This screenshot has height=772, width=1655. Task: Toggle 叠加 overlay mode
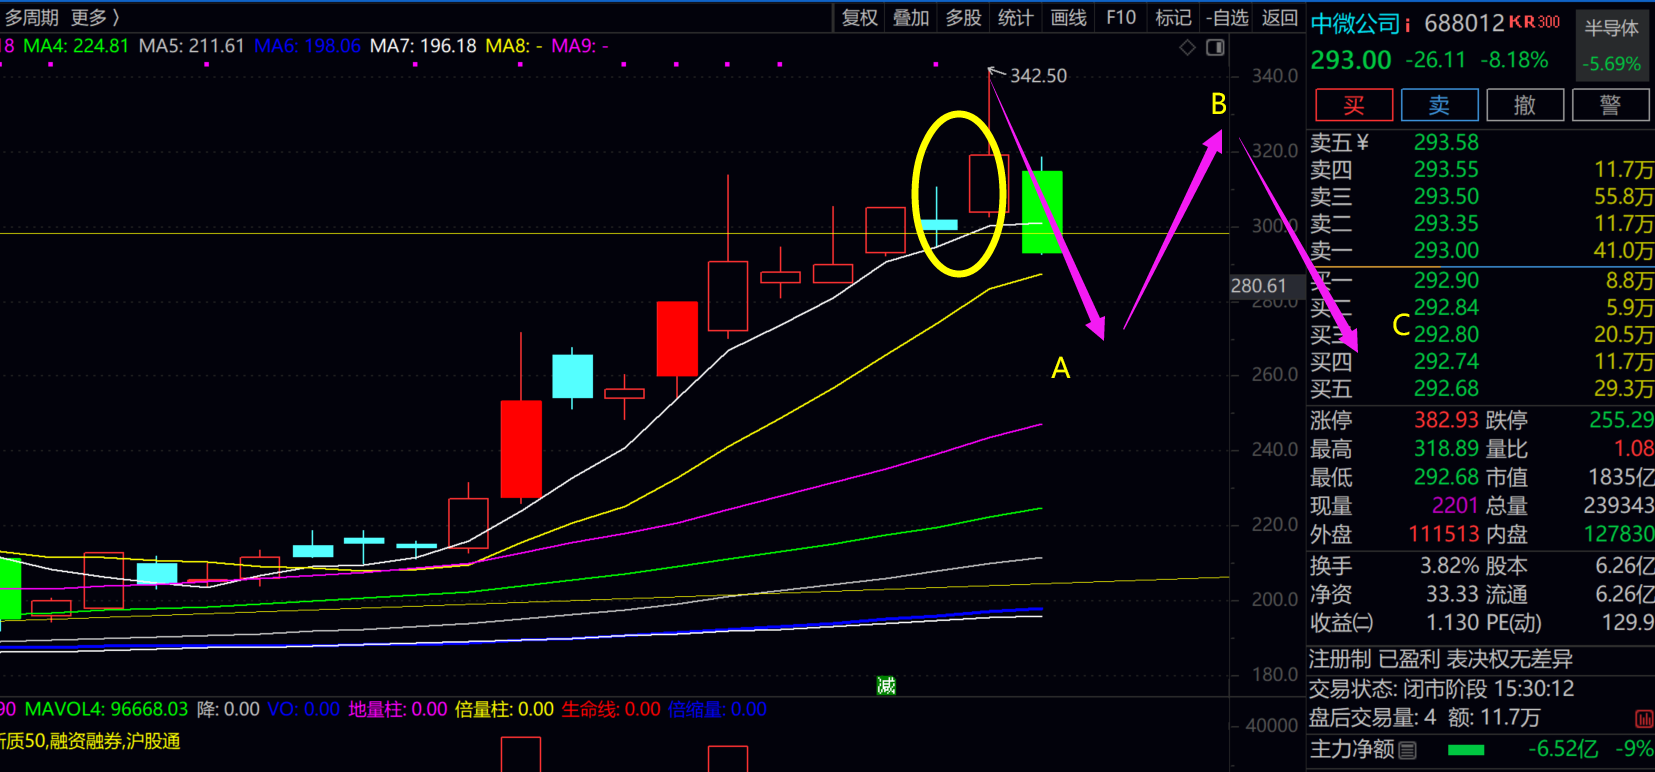911,17
